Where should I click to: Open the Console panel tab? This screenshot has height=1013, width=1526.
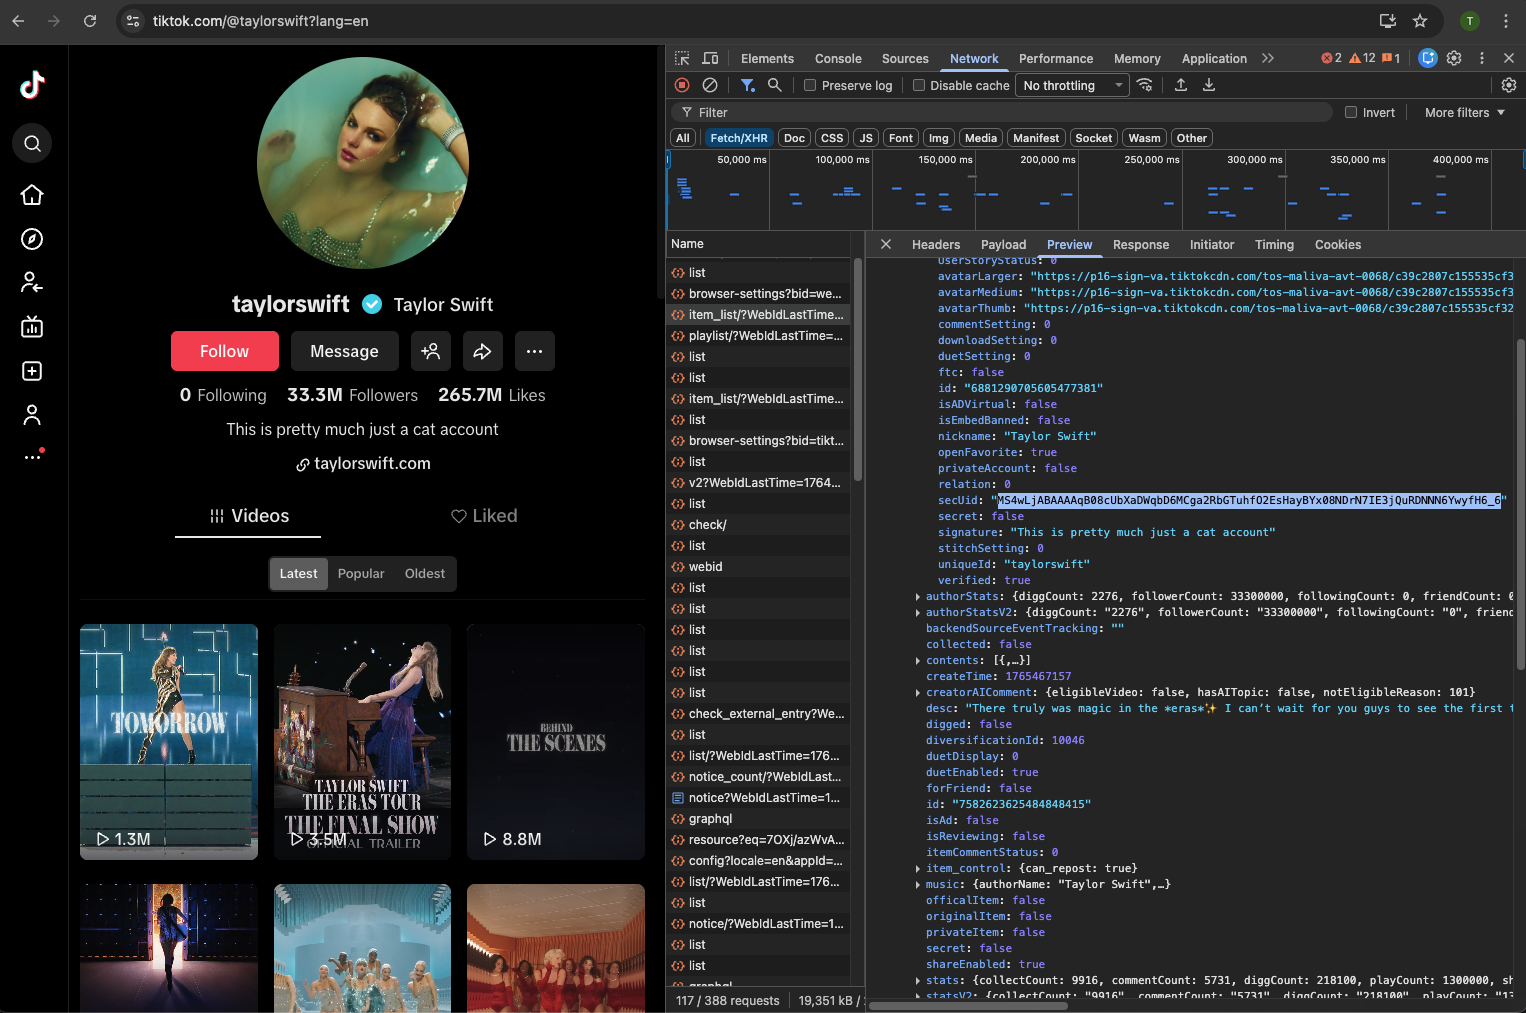pos(837,59)
